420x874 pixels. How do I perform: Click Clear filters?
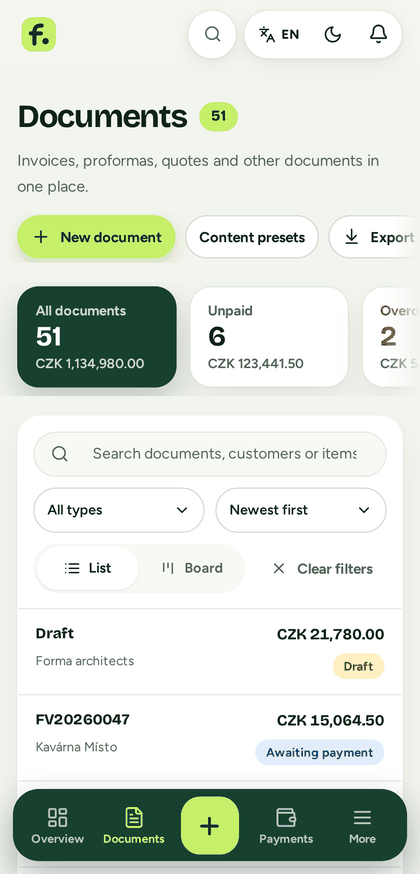(323, 569)
